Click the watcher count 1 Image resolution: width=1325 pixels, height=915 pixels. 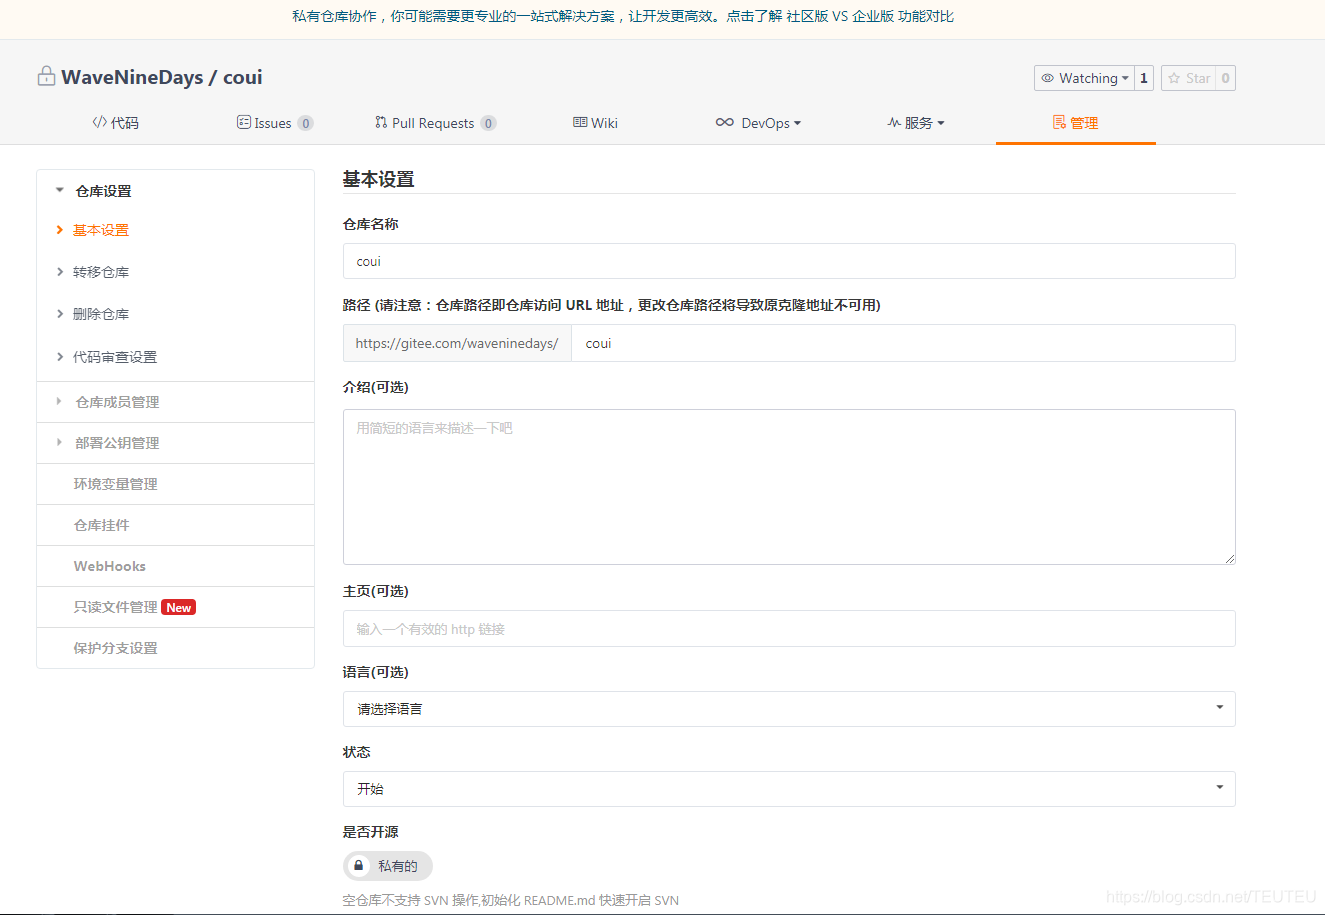click(1144, 78)
